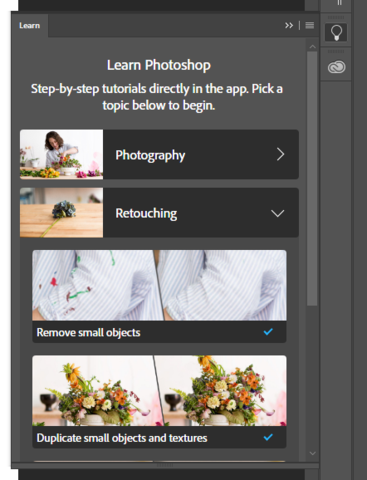Viewport: 367px width, 480px height.
Task: Switch to the Learn tab
Action: click(x=30, y=25)
